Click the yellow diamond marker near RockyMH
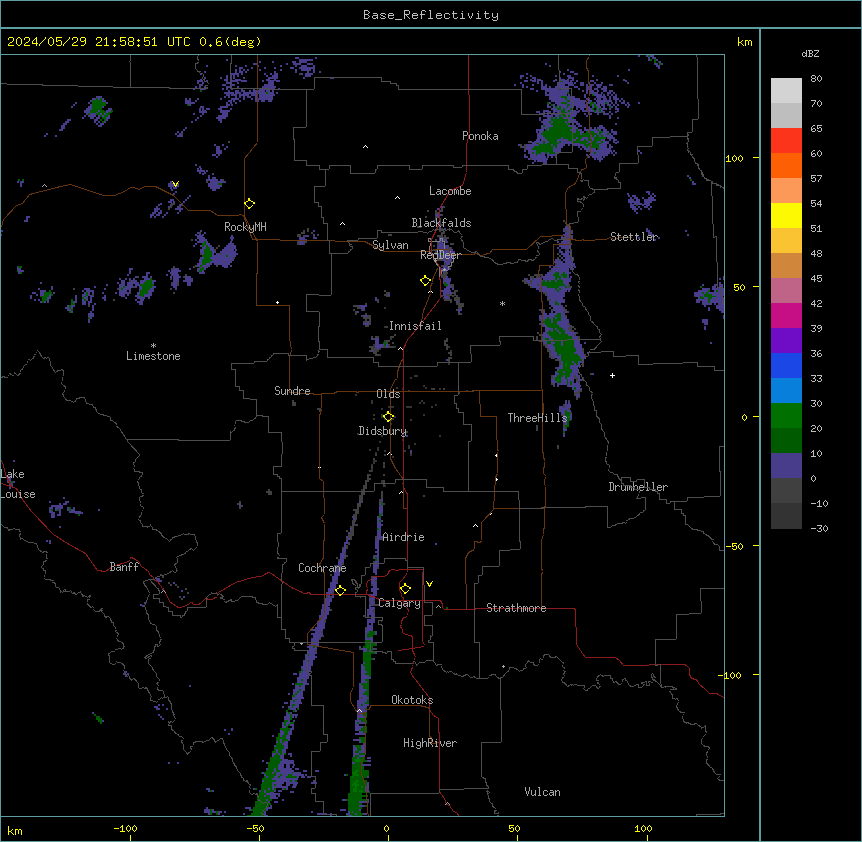 [250, 203]
